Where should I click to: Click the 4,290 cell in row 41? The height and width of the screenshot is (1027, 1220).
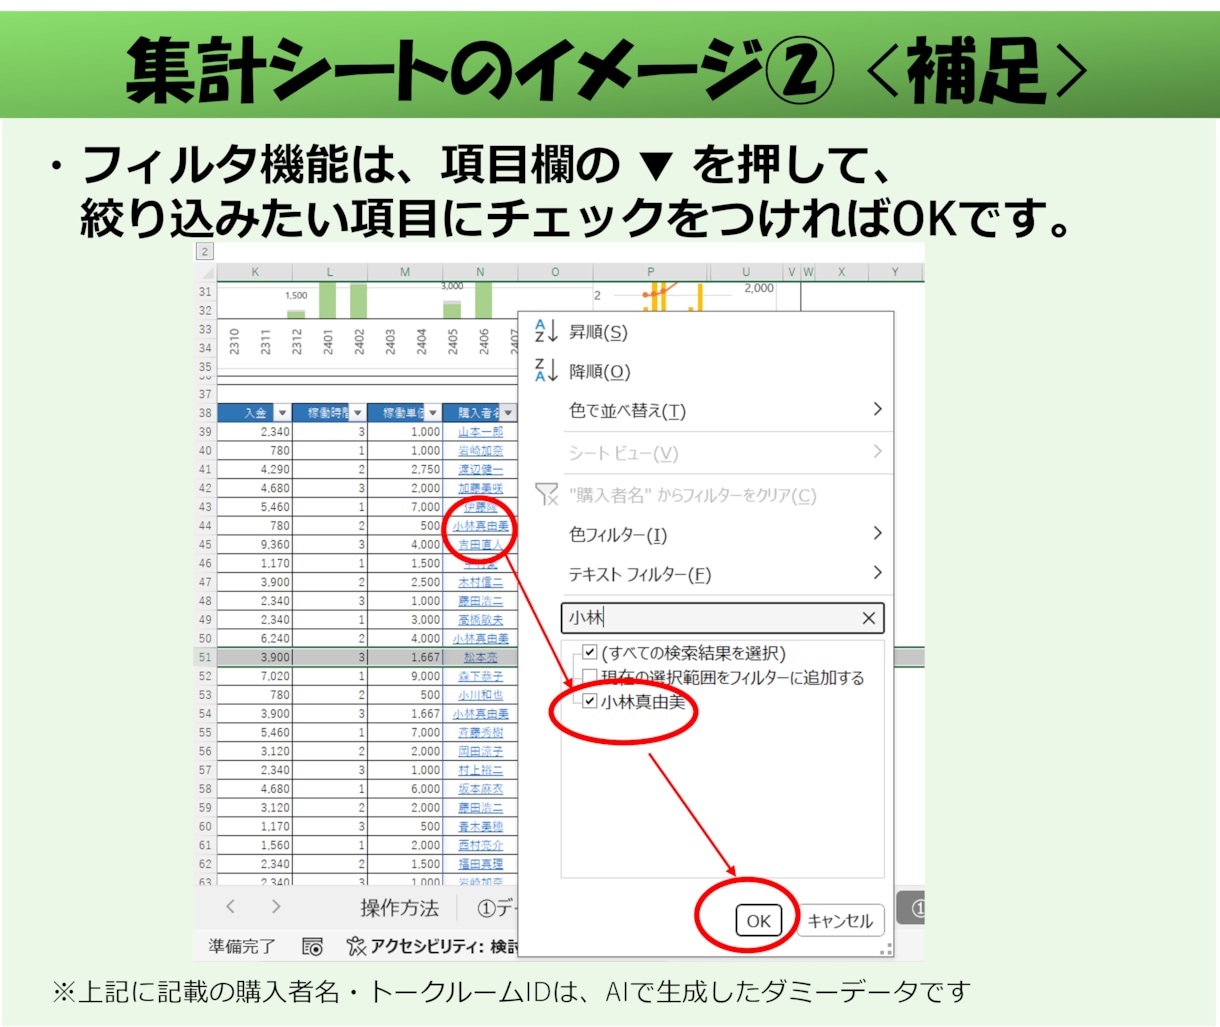[x=255, y=469]
